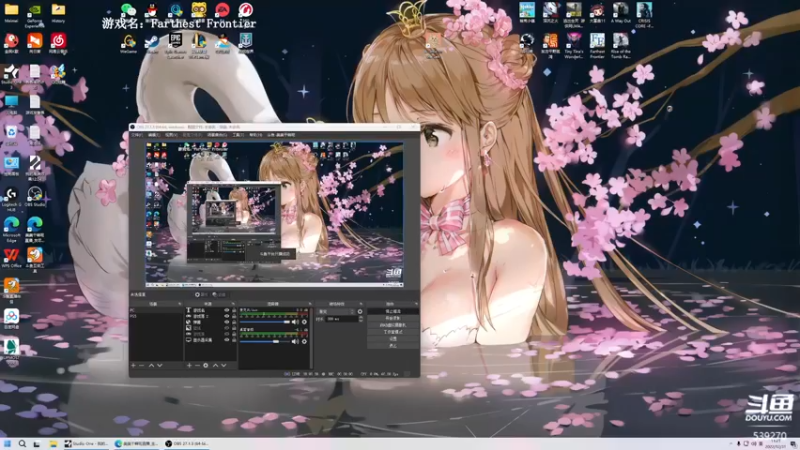Add a new source with the Sources plus icon
Image resolution: width=800 pixels, height=450 pixels.
click(x=189, y=365)
